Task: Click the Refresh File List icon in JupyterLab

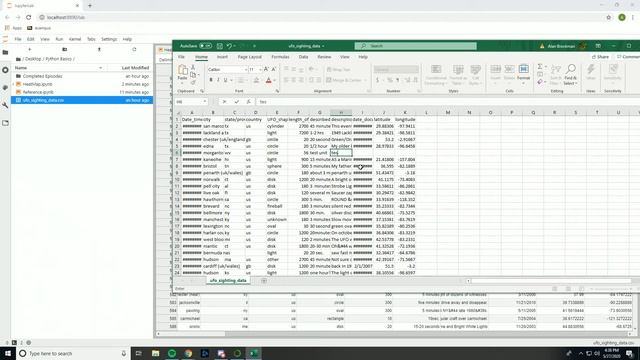Action: 134,49
